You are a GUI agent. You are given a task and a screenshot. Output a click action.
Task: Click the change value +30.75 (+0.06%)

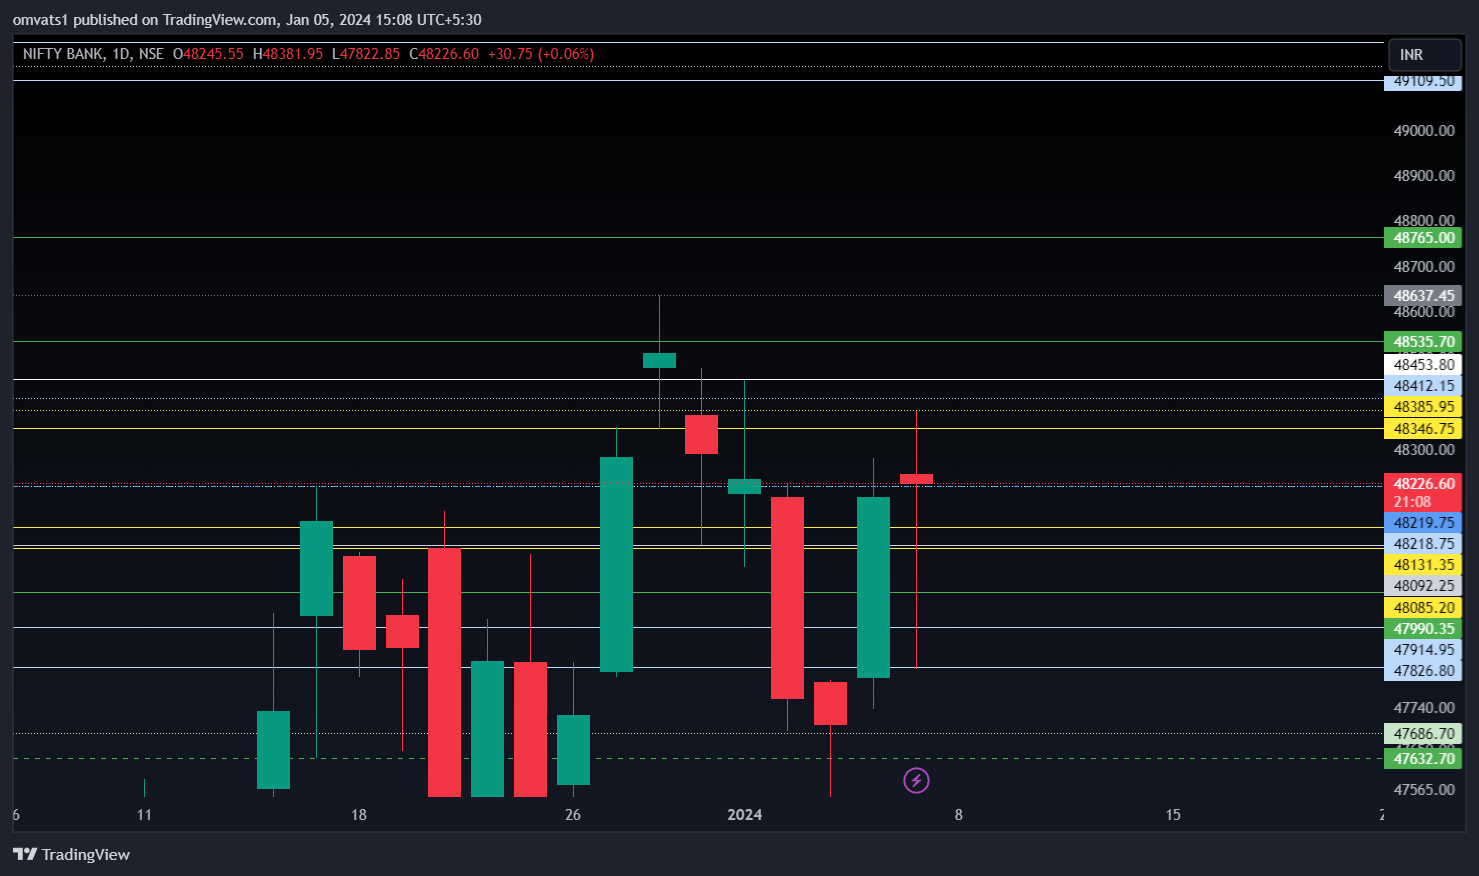pos(541,54)
